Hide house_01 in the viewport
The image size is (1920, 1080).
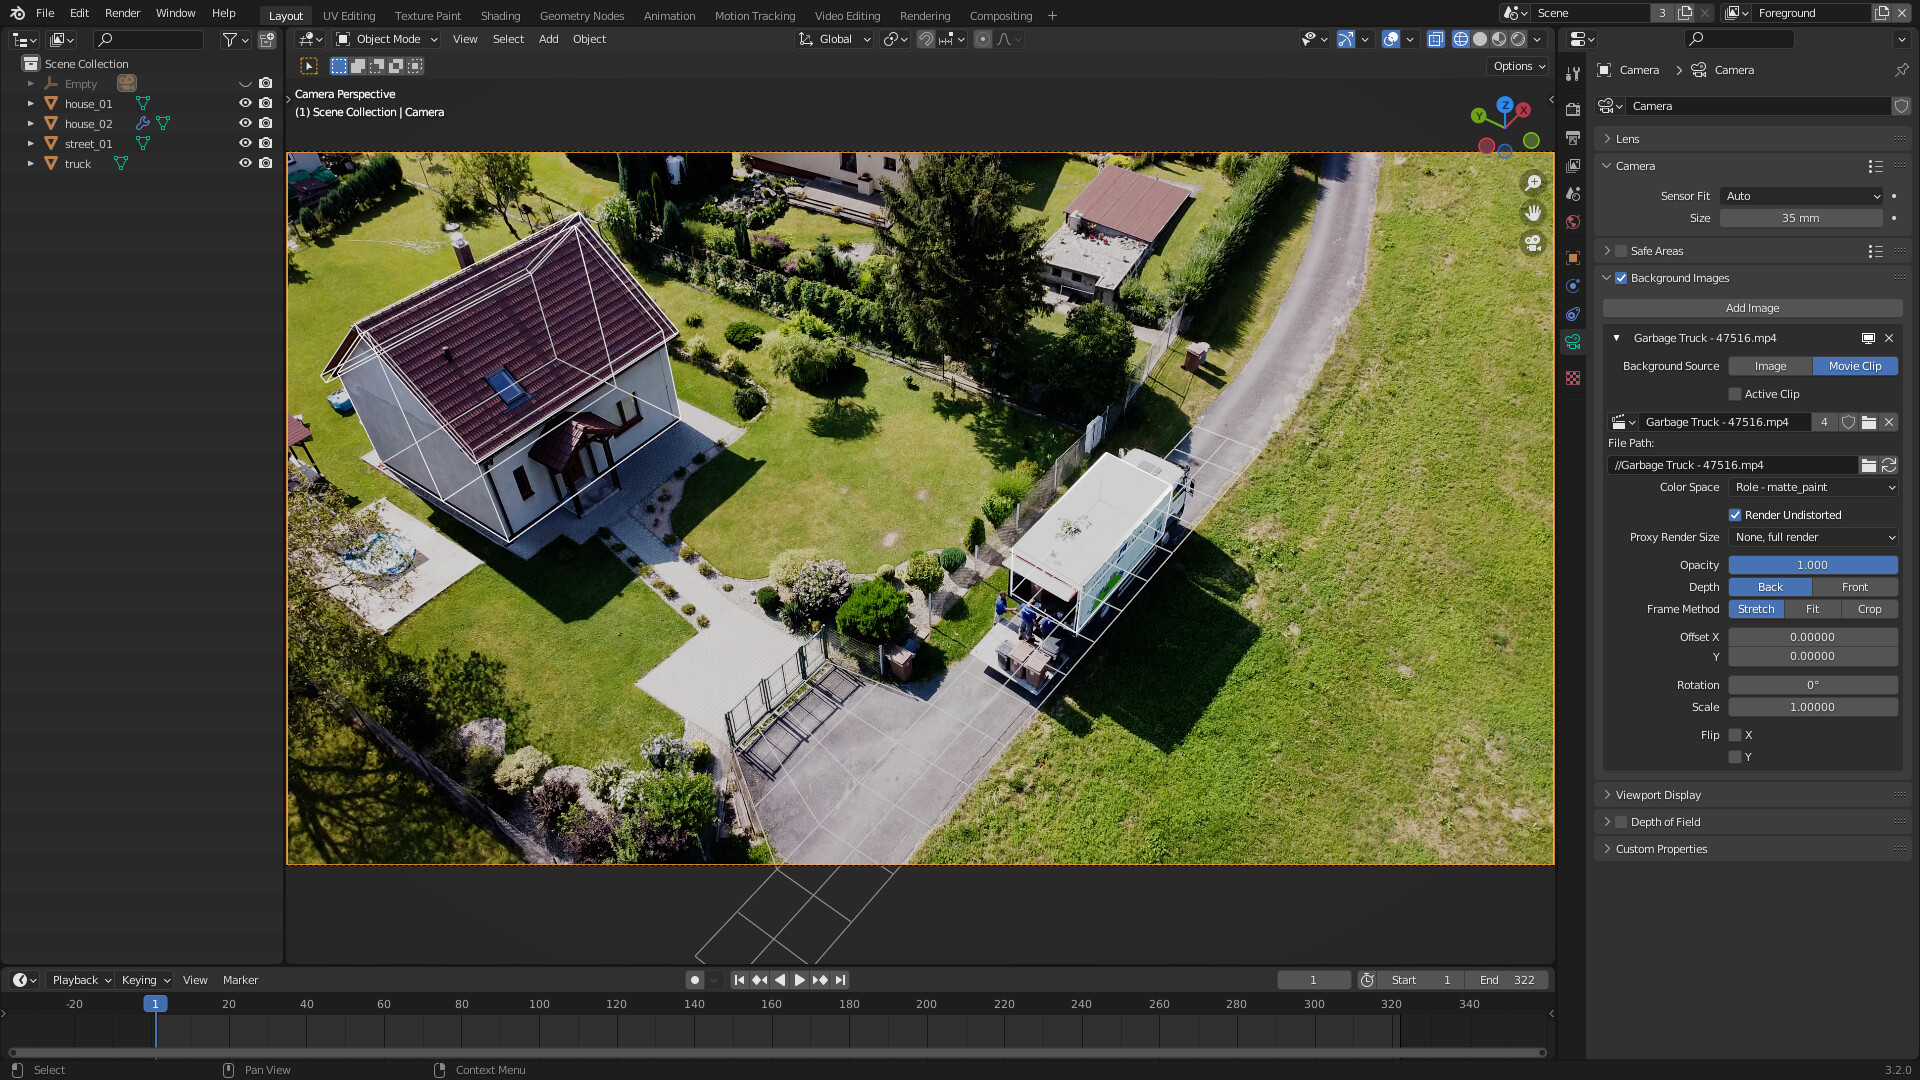(x=245, y=103)
